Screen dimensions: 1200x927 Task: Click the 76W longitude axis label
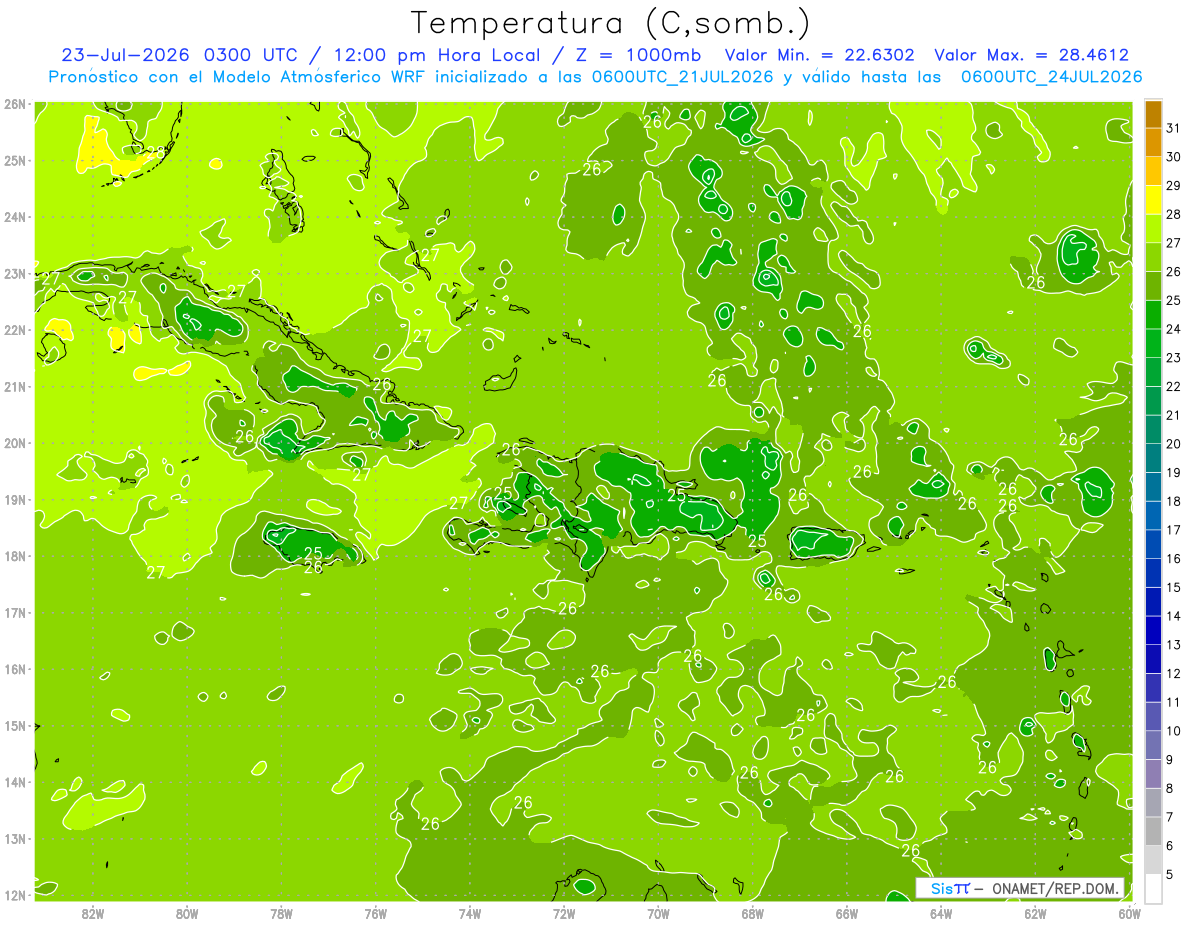[x=375, y=913]
